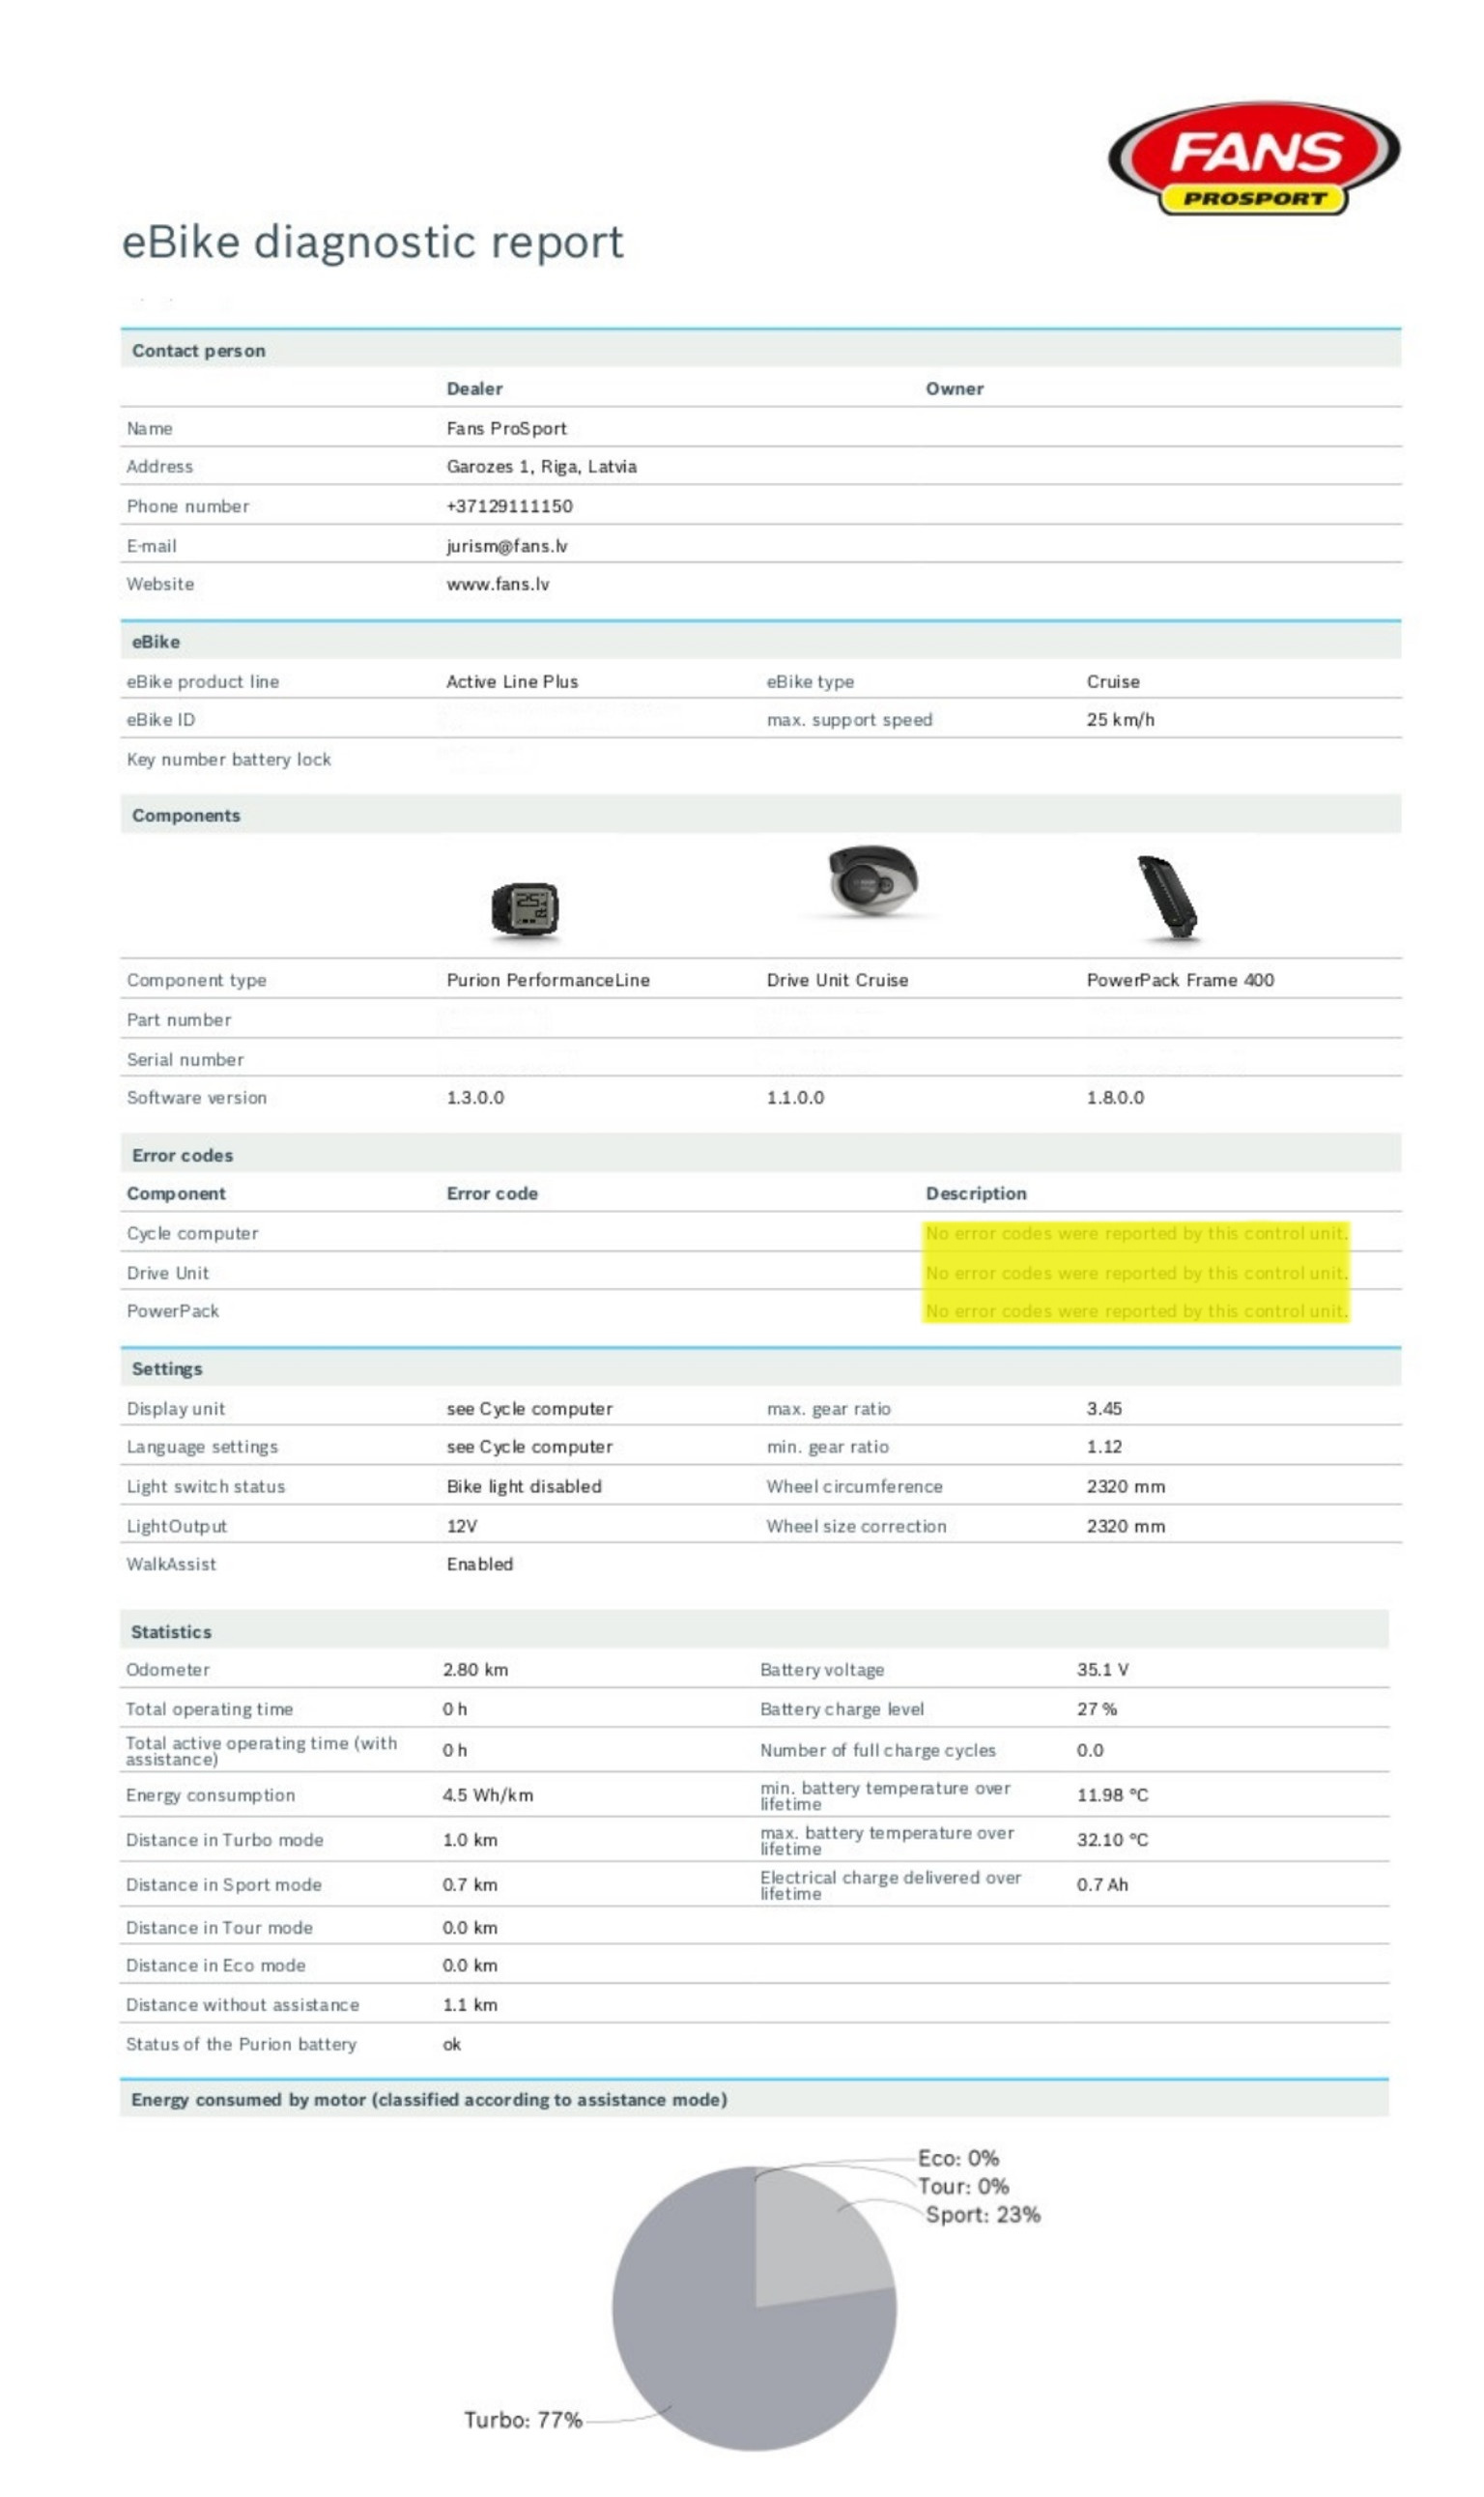Image resolution: width=1484 pixels, height=2497 pixels.
Task: Click software version 1.3.0.0
Action: point(475,1098)
